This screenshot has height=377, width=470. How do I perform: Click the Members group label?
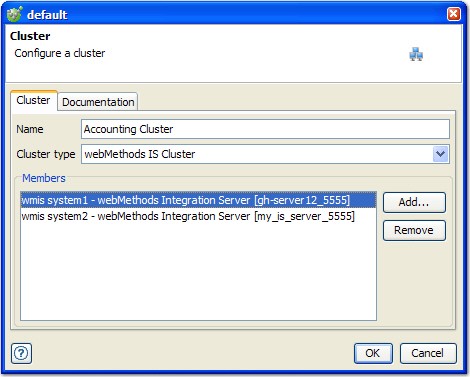coord(44,178)
